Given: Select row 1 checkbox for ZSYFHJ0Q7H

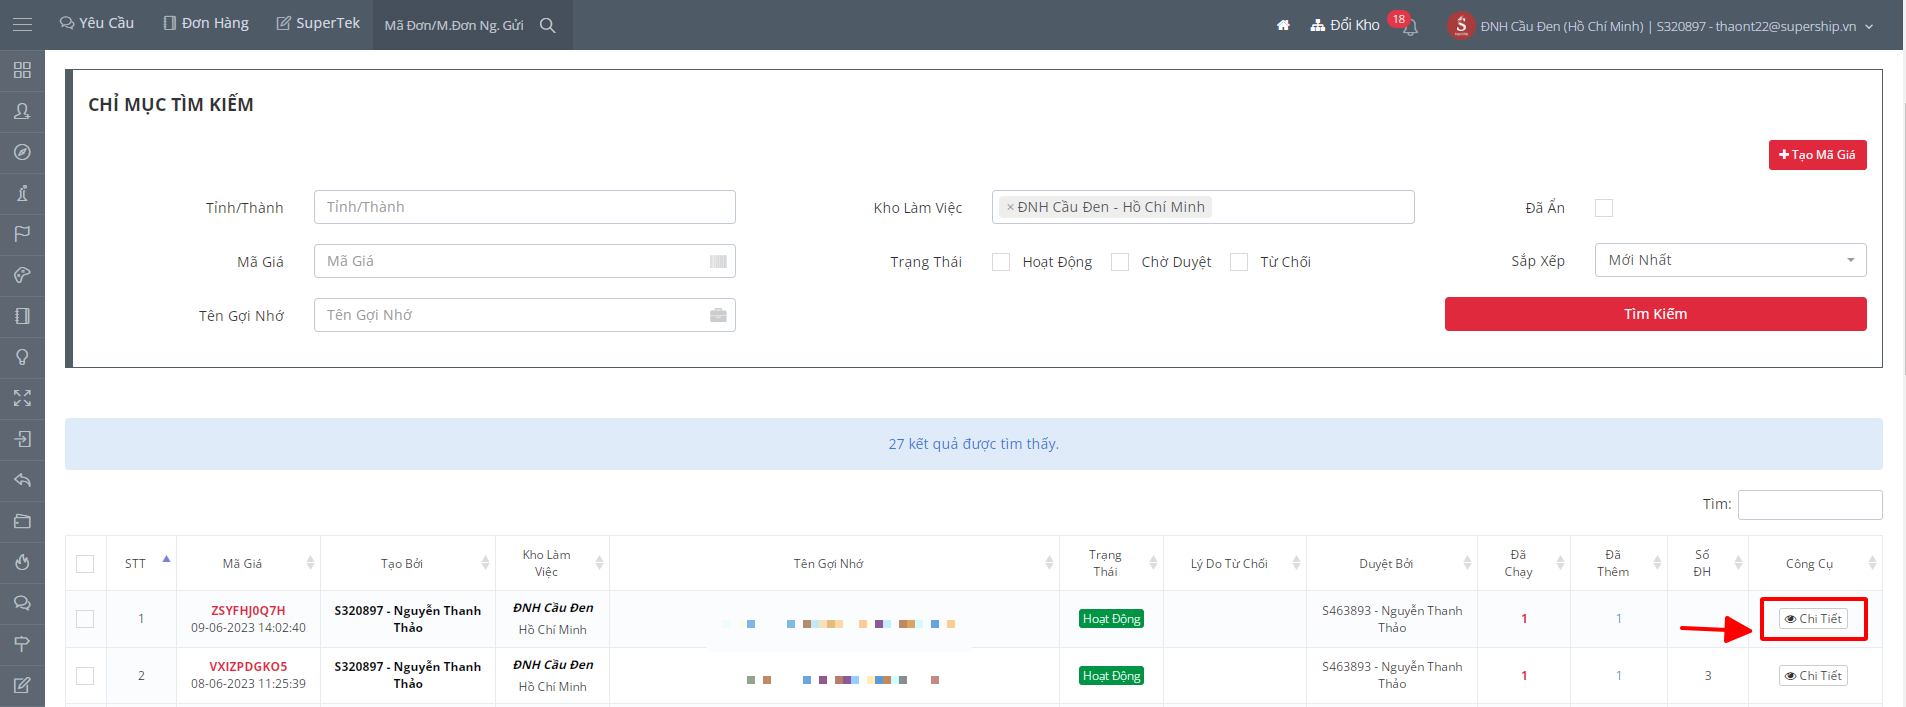Looking at the screenshot, I should pos(85,619).
